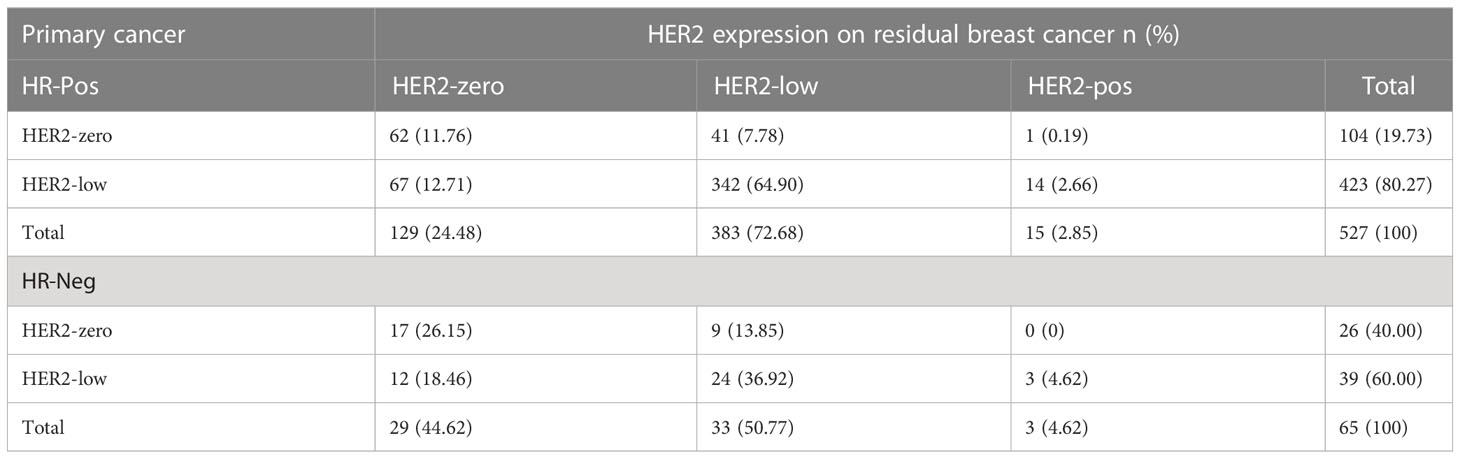Select the cell with 29 (44.62)
Viewport: 1460px width, 459px height.
coord(536,427)
